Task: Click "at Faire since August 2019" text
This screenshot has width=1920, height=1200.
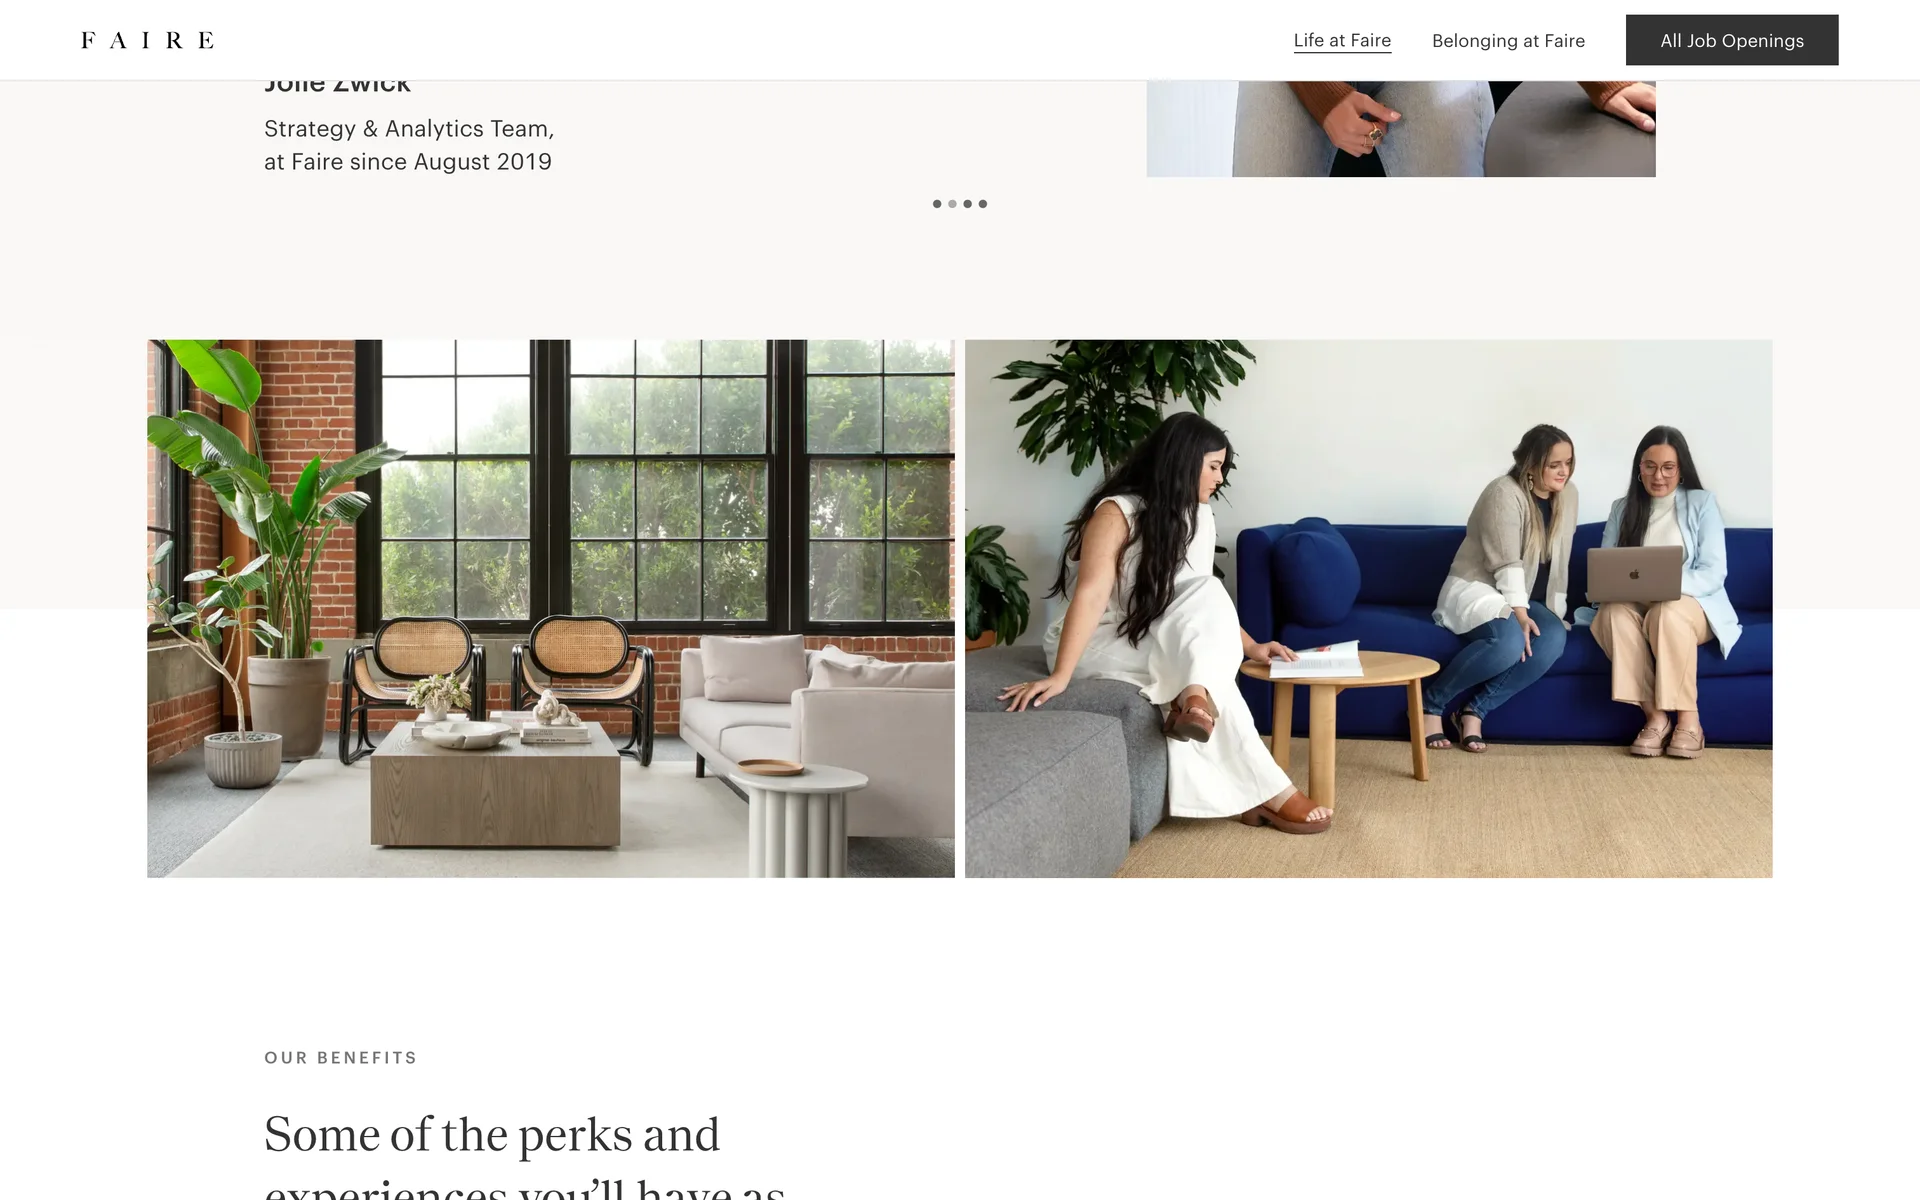Action: pos(408,162)
